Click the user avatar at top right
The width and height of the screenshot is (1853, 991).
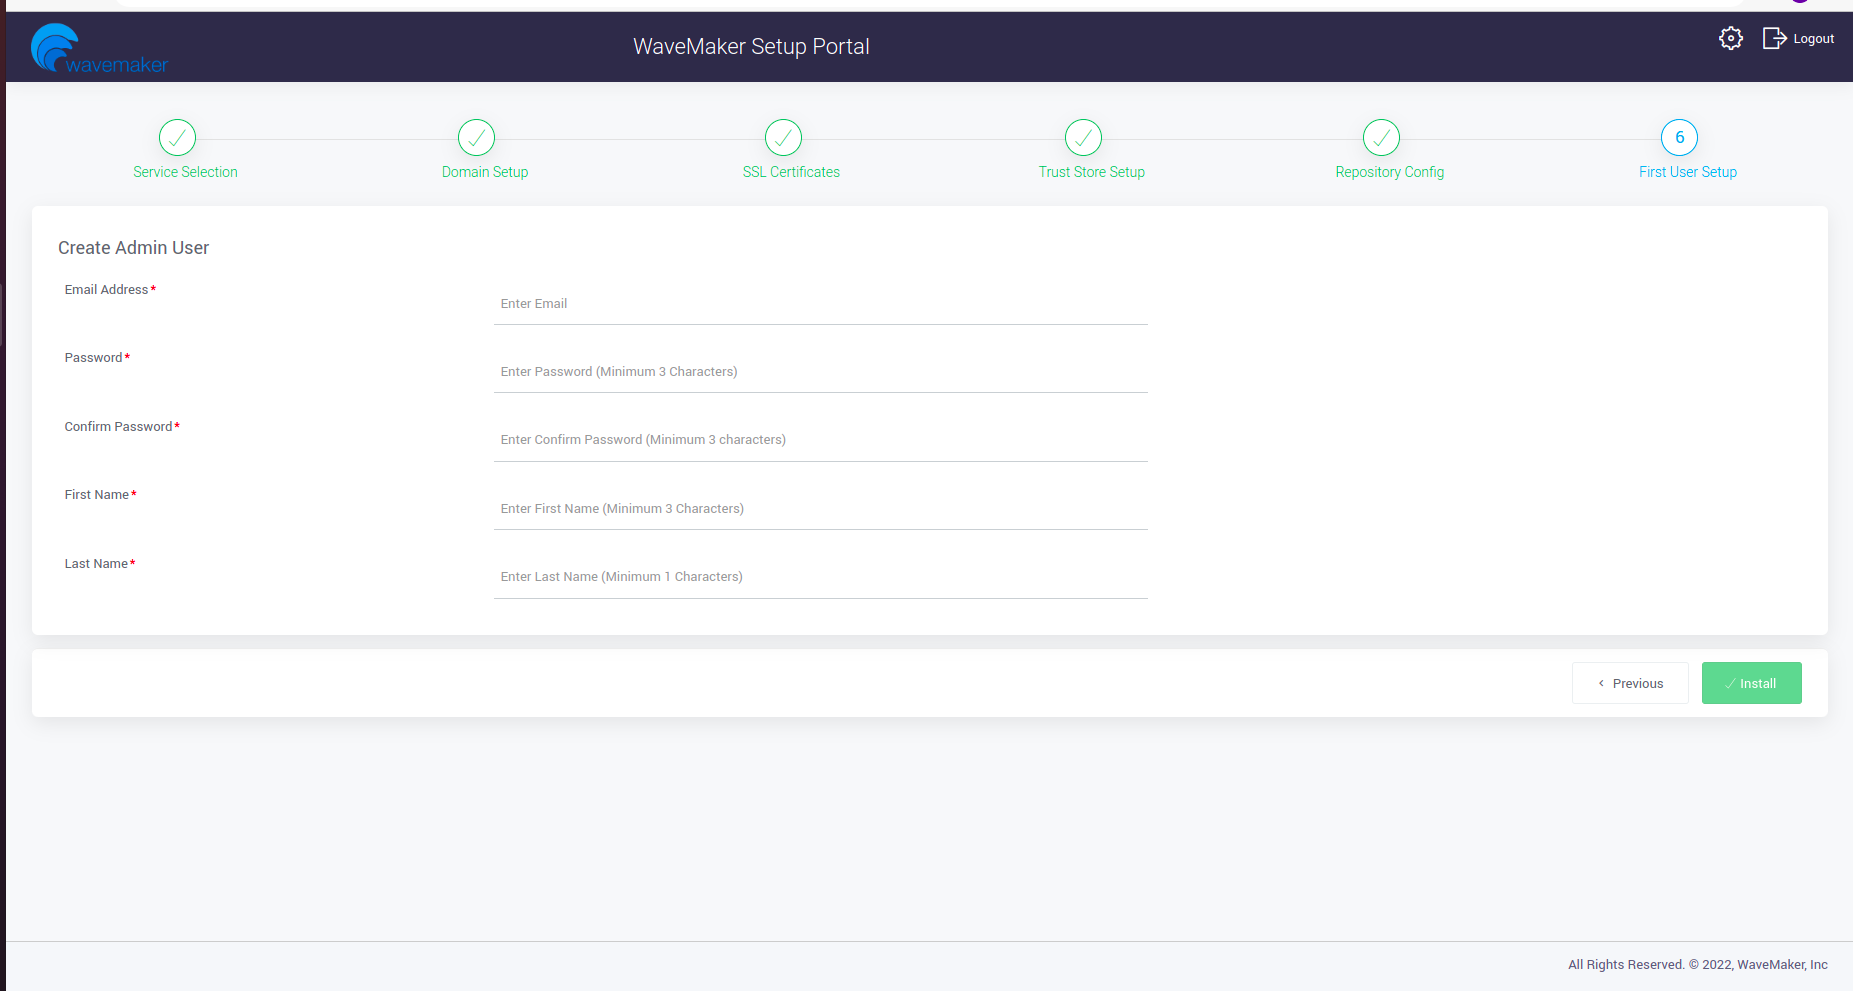point(1800,2)
